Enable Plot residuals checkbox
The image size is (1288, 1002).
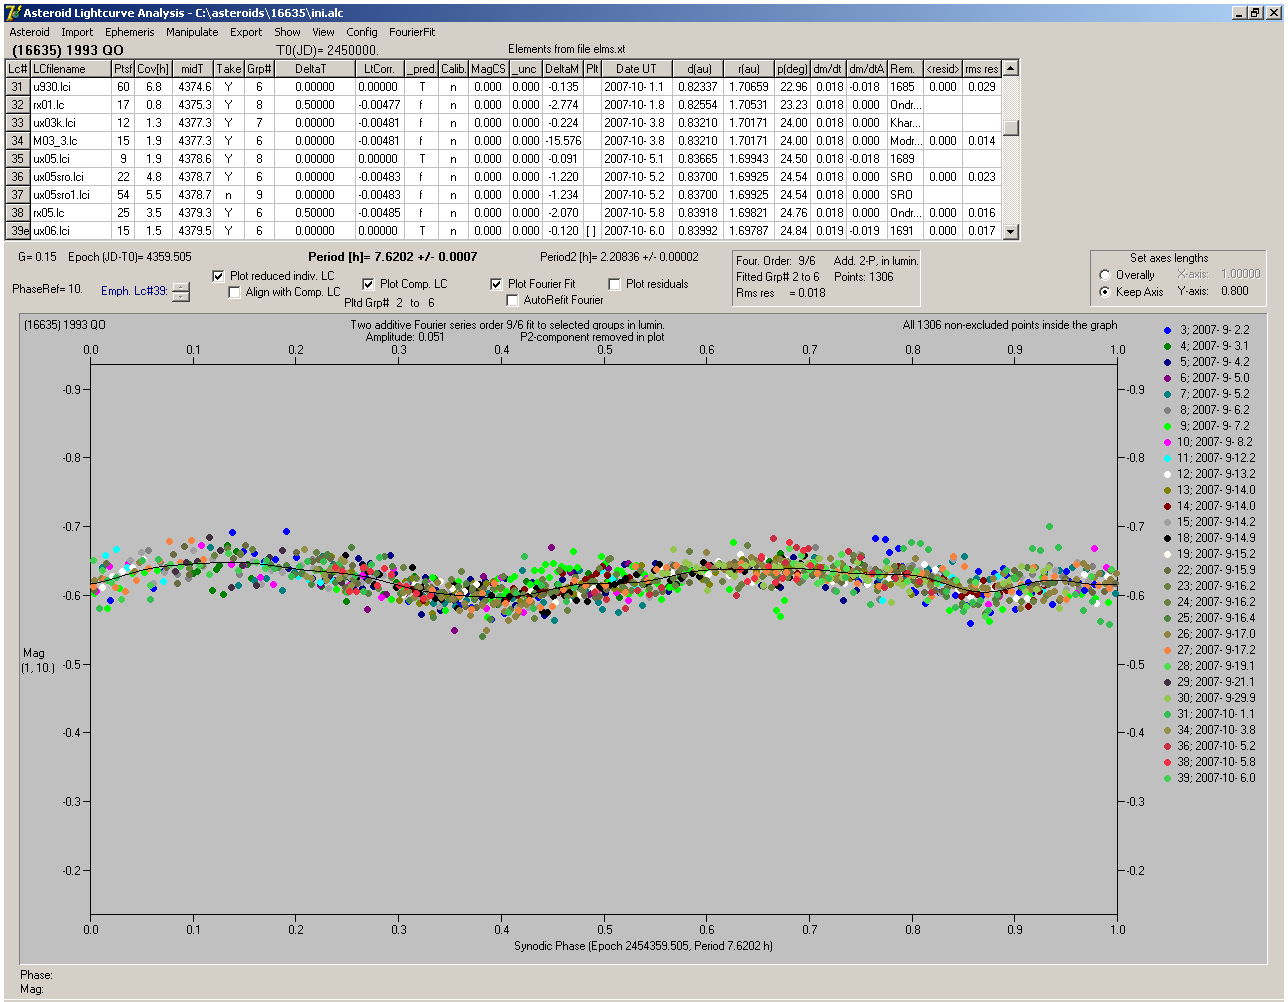(614, 284)
